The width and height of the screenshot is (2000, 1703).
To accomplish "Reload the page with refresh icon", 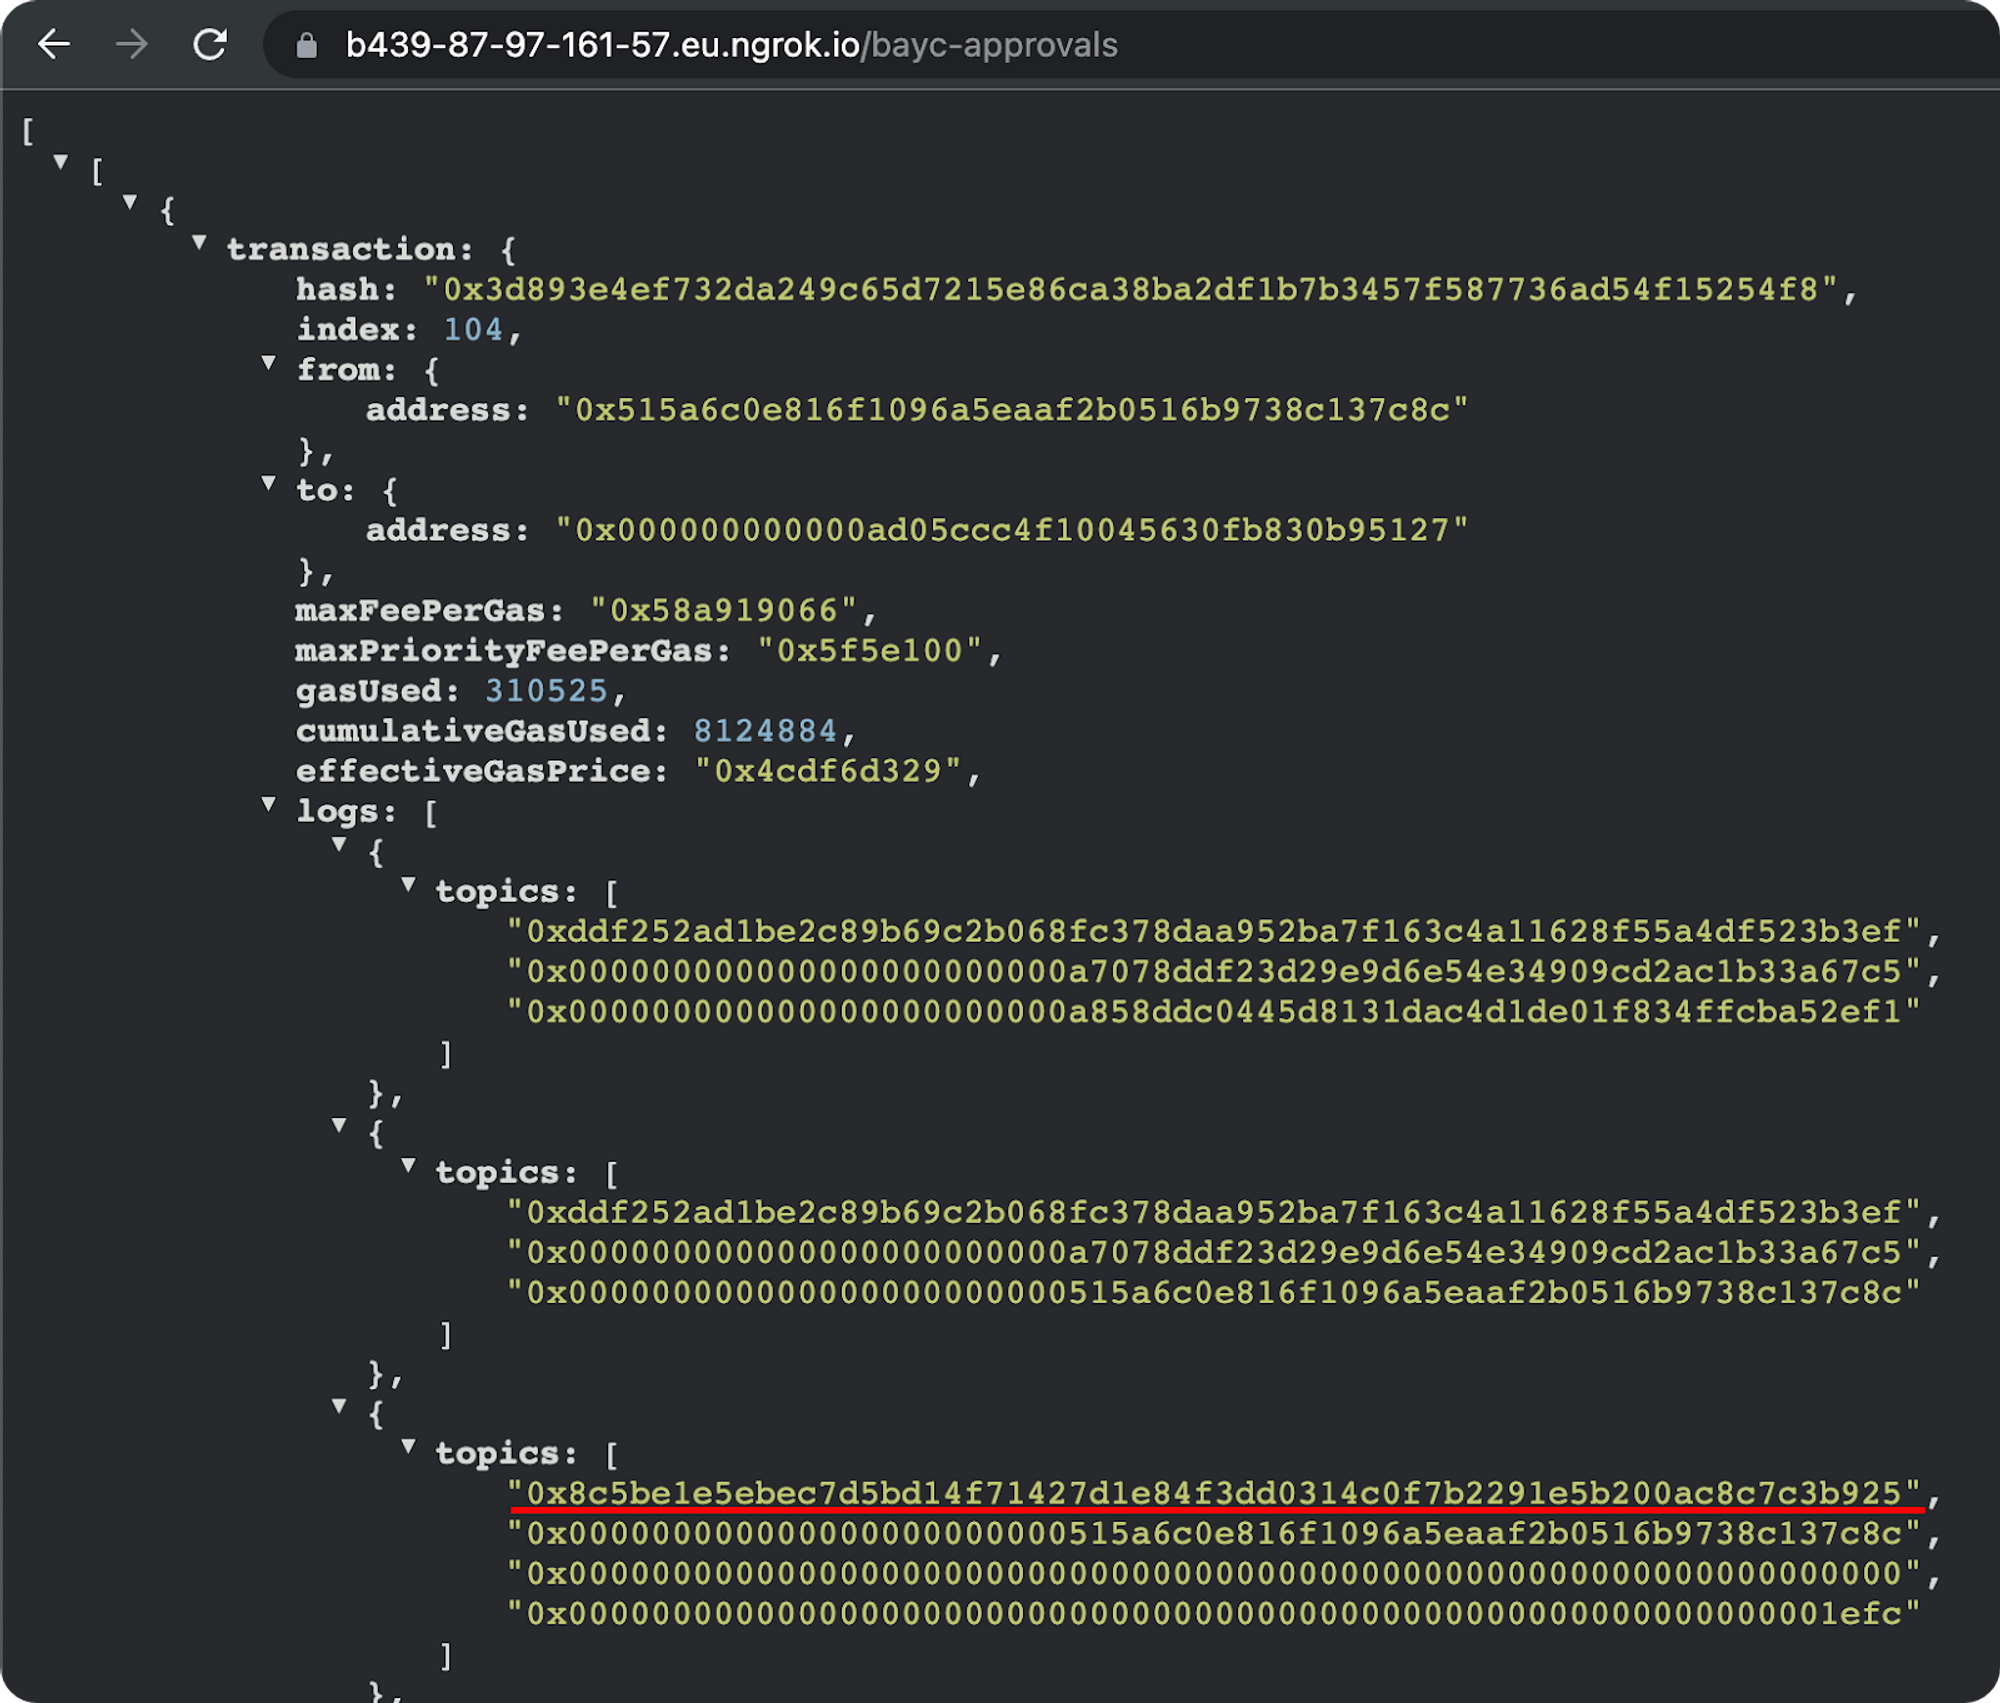I will 210,44.
